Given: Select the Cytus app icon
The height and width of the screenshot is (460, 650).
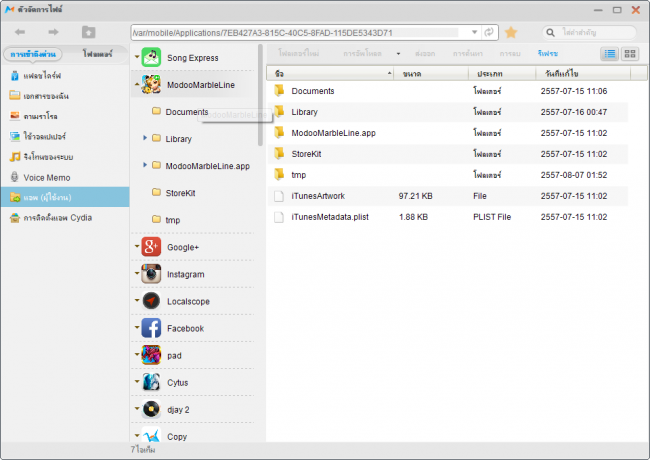Looking at the screenshot, I should click(x=151, y=383).
